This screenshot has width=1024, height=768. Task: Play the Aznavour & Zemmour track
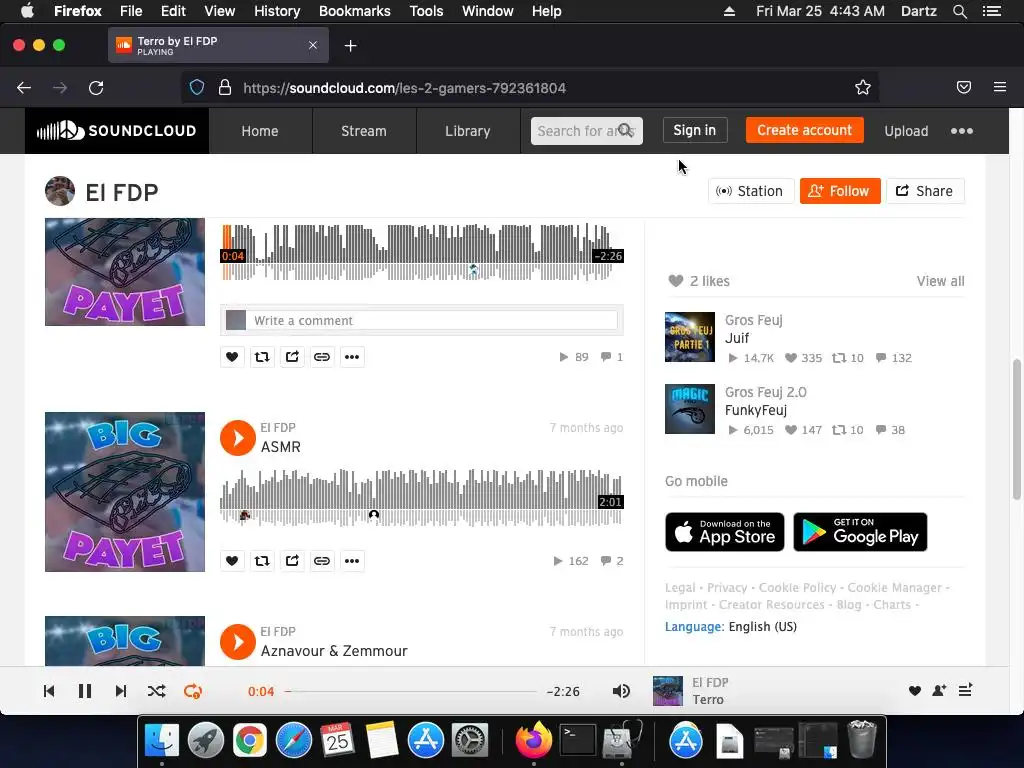[x=238, y=642]
